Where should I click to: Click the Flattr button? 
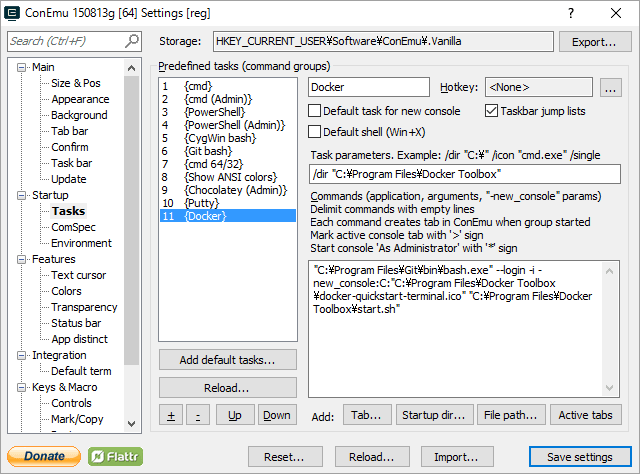pos(116,456)
